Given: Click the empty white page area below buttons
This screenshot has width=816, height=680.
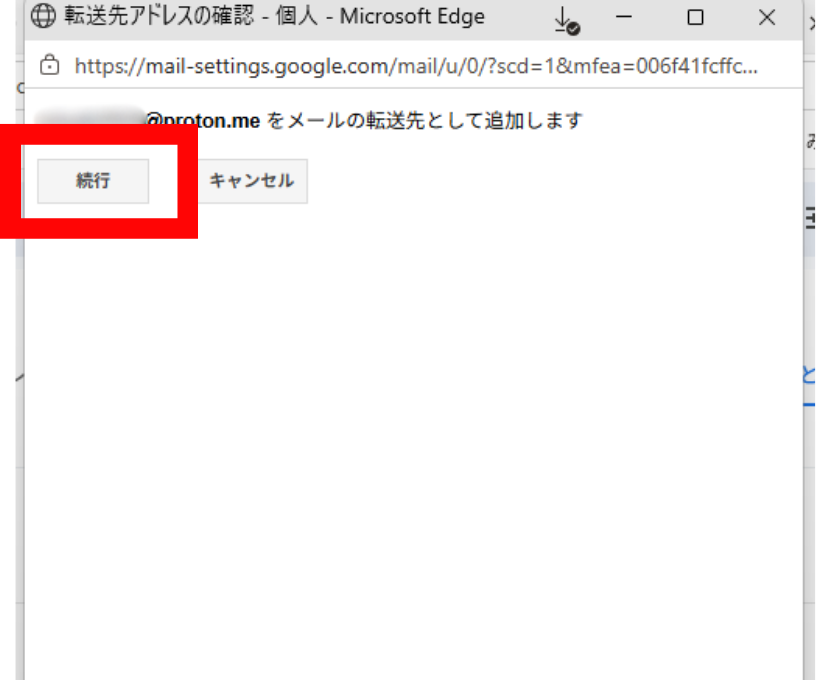Looking at the screenshot, I should point(410,450).
